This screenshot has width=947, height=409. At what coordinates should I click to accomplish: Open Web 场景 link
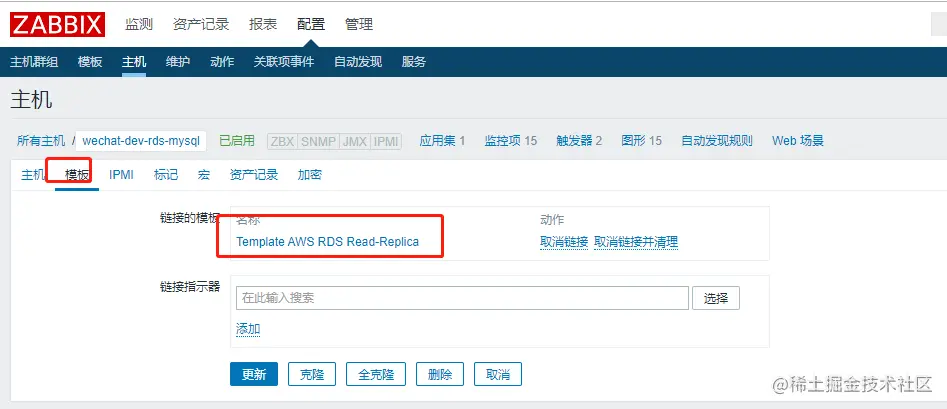click(x=798, y=141)
